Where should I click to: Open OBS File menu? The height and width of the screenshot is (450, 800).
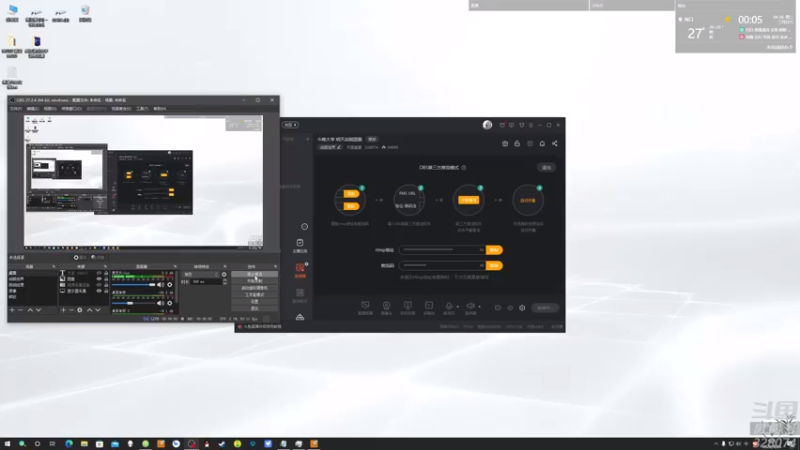click(x=16, y=109)
